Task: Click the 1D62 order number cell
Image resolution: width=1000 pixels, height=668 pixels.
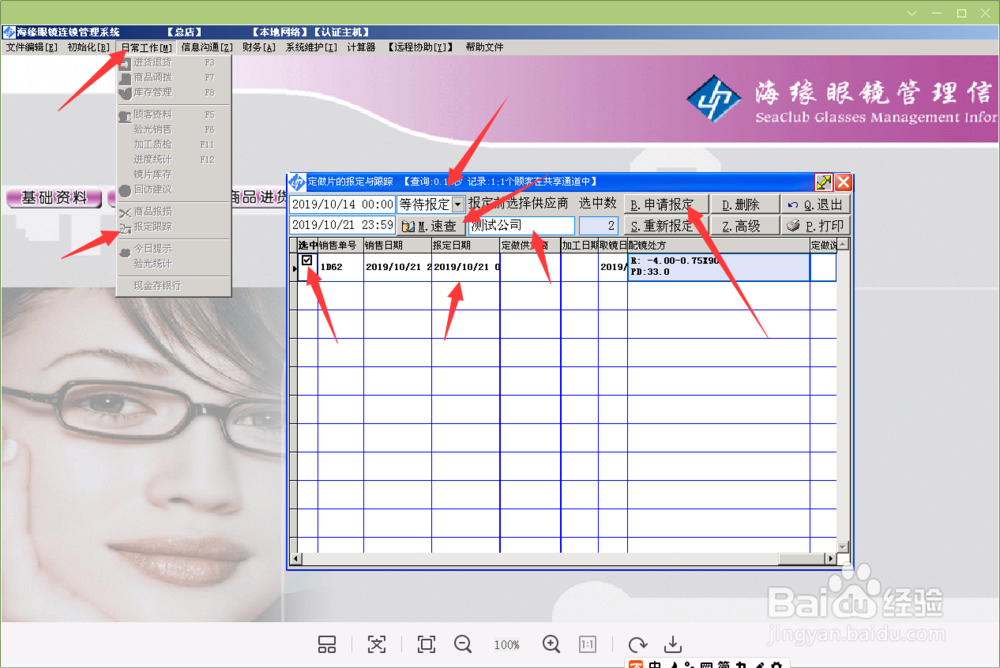Action: point(340,267)
